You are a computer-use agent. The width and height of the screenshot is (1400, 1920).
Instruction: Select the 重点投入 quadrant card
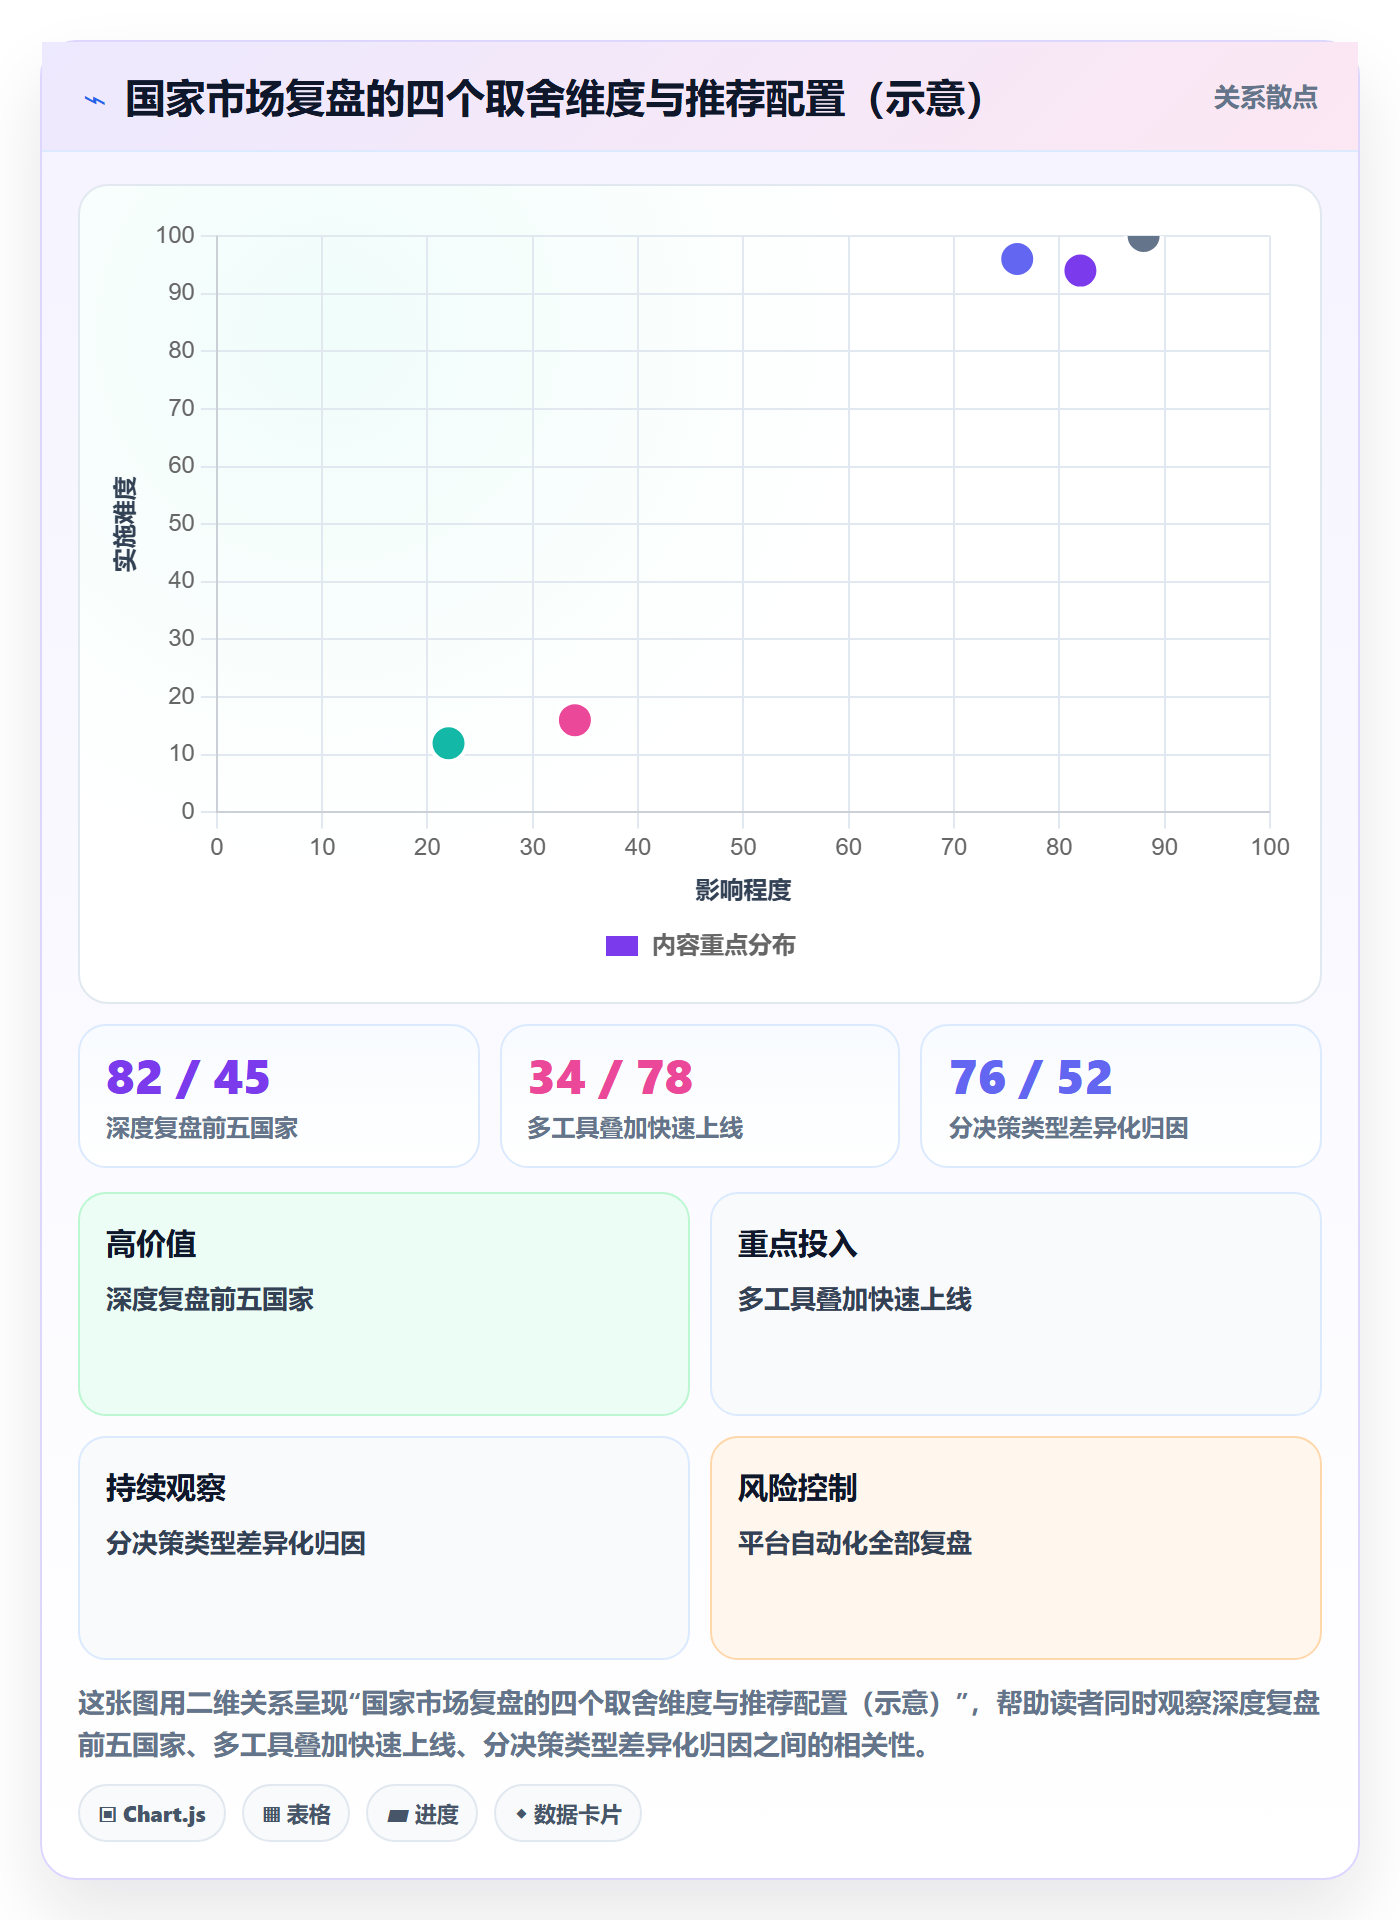[x=1016, y=1304]
